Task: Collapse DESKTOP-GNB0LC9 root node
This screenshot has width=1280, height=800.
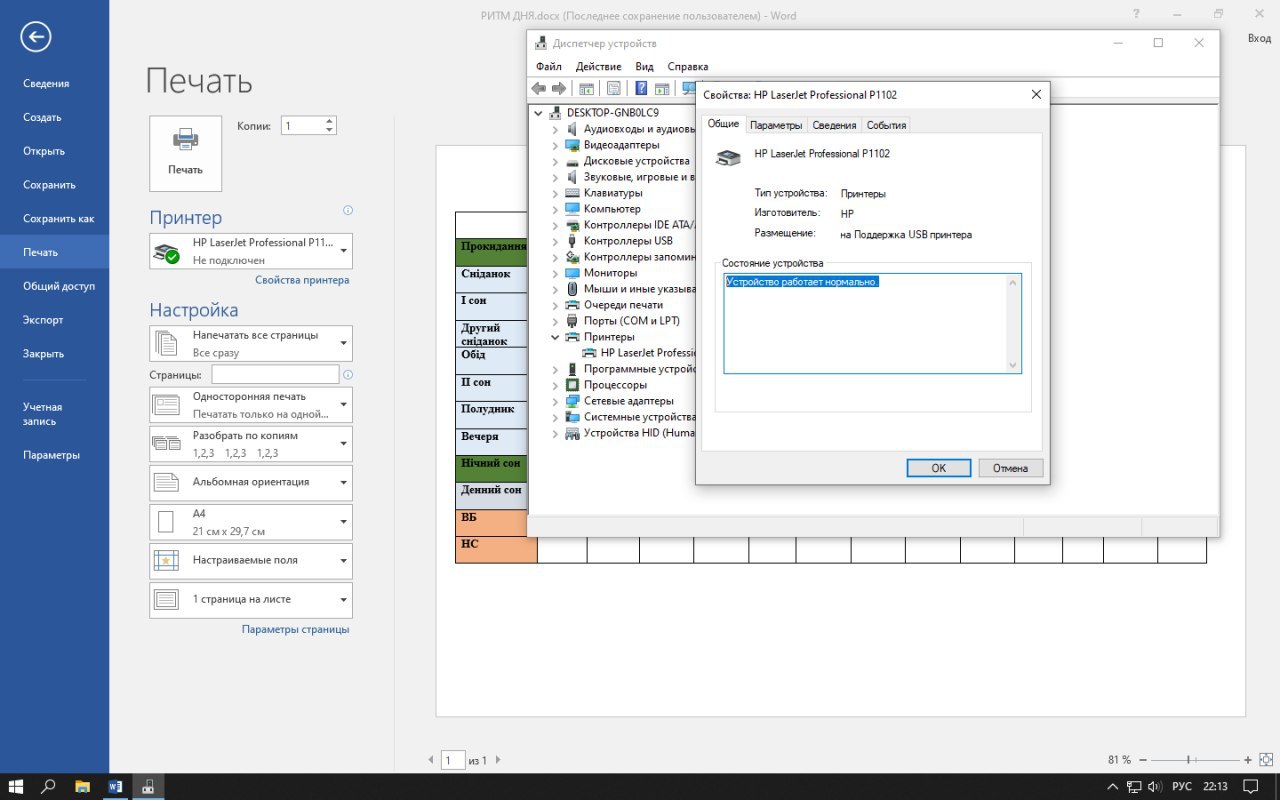Action: coord(540,113)
